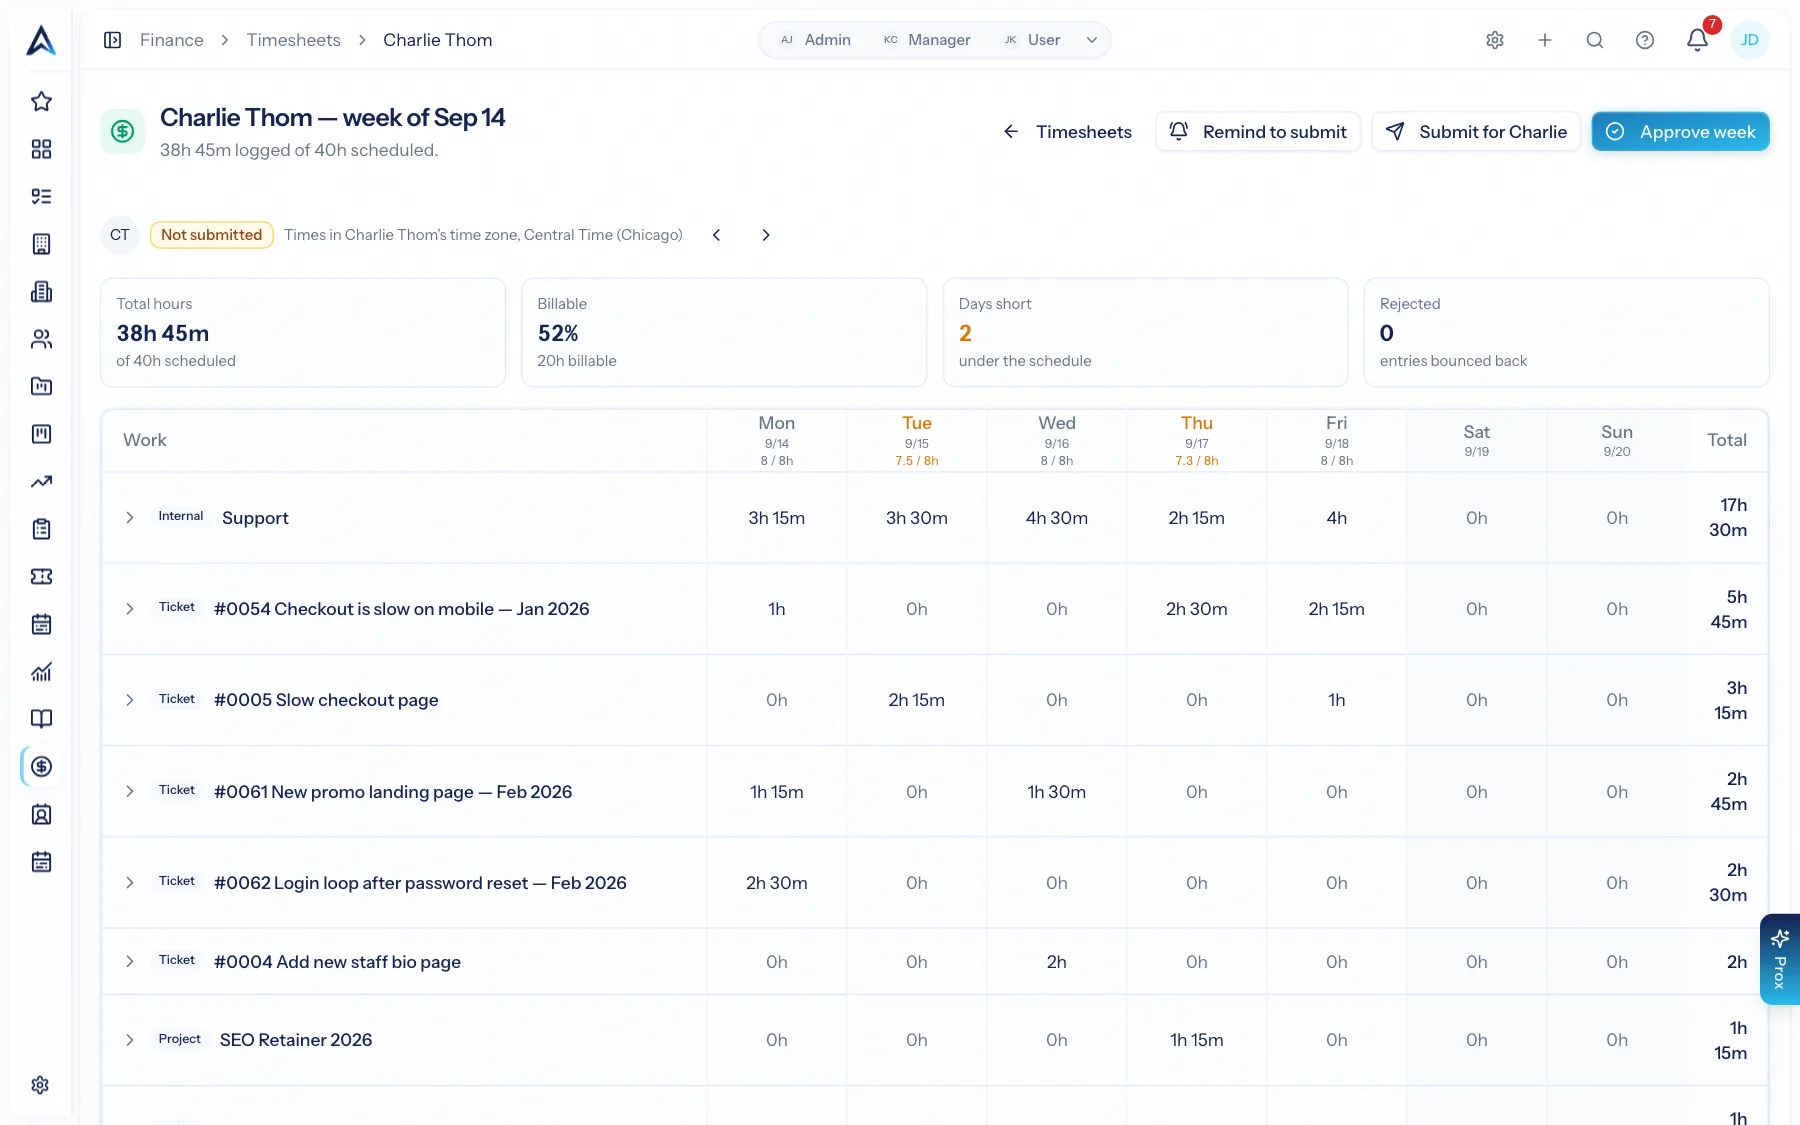Click Remind to submit
This screenshot has height=1125, width=1800.
point(1258,132)
